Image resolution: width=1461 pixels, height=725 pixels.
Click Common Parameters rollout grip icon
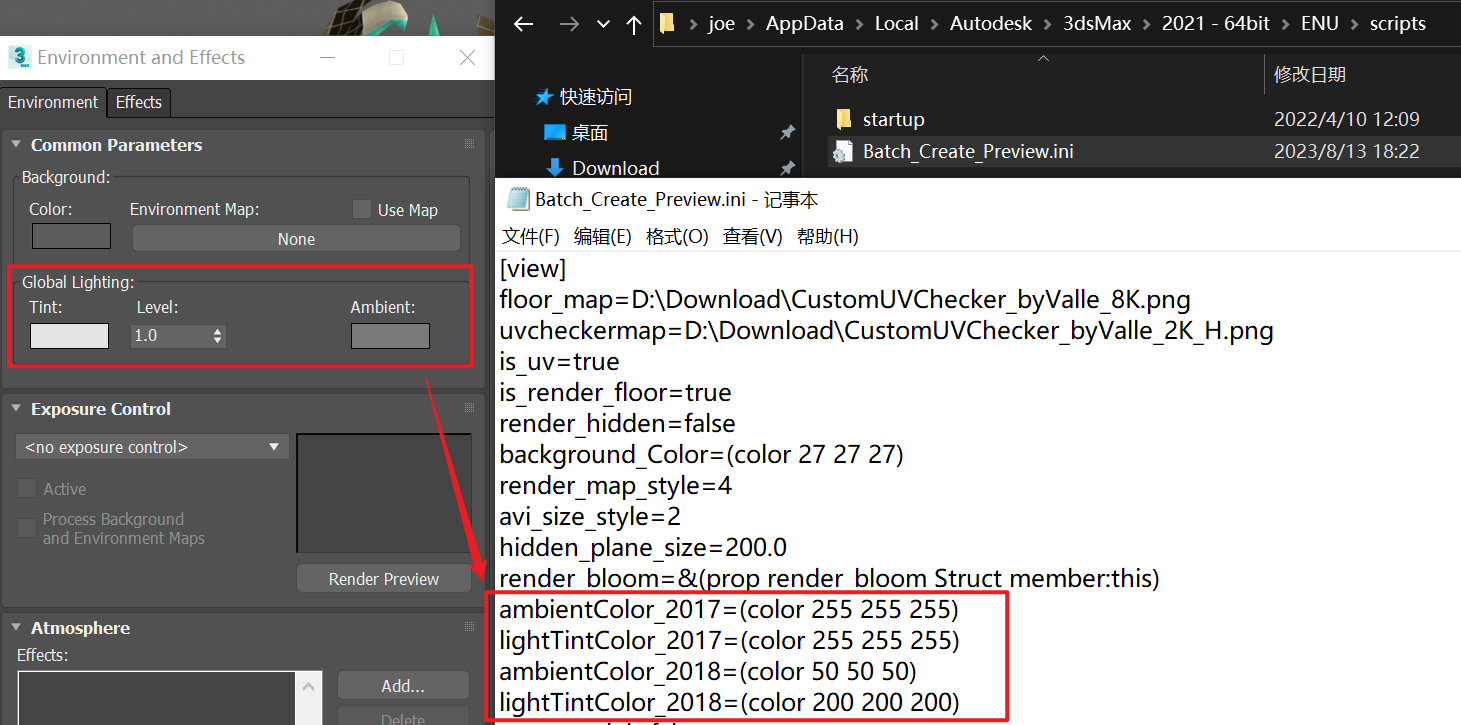(469, 144)
